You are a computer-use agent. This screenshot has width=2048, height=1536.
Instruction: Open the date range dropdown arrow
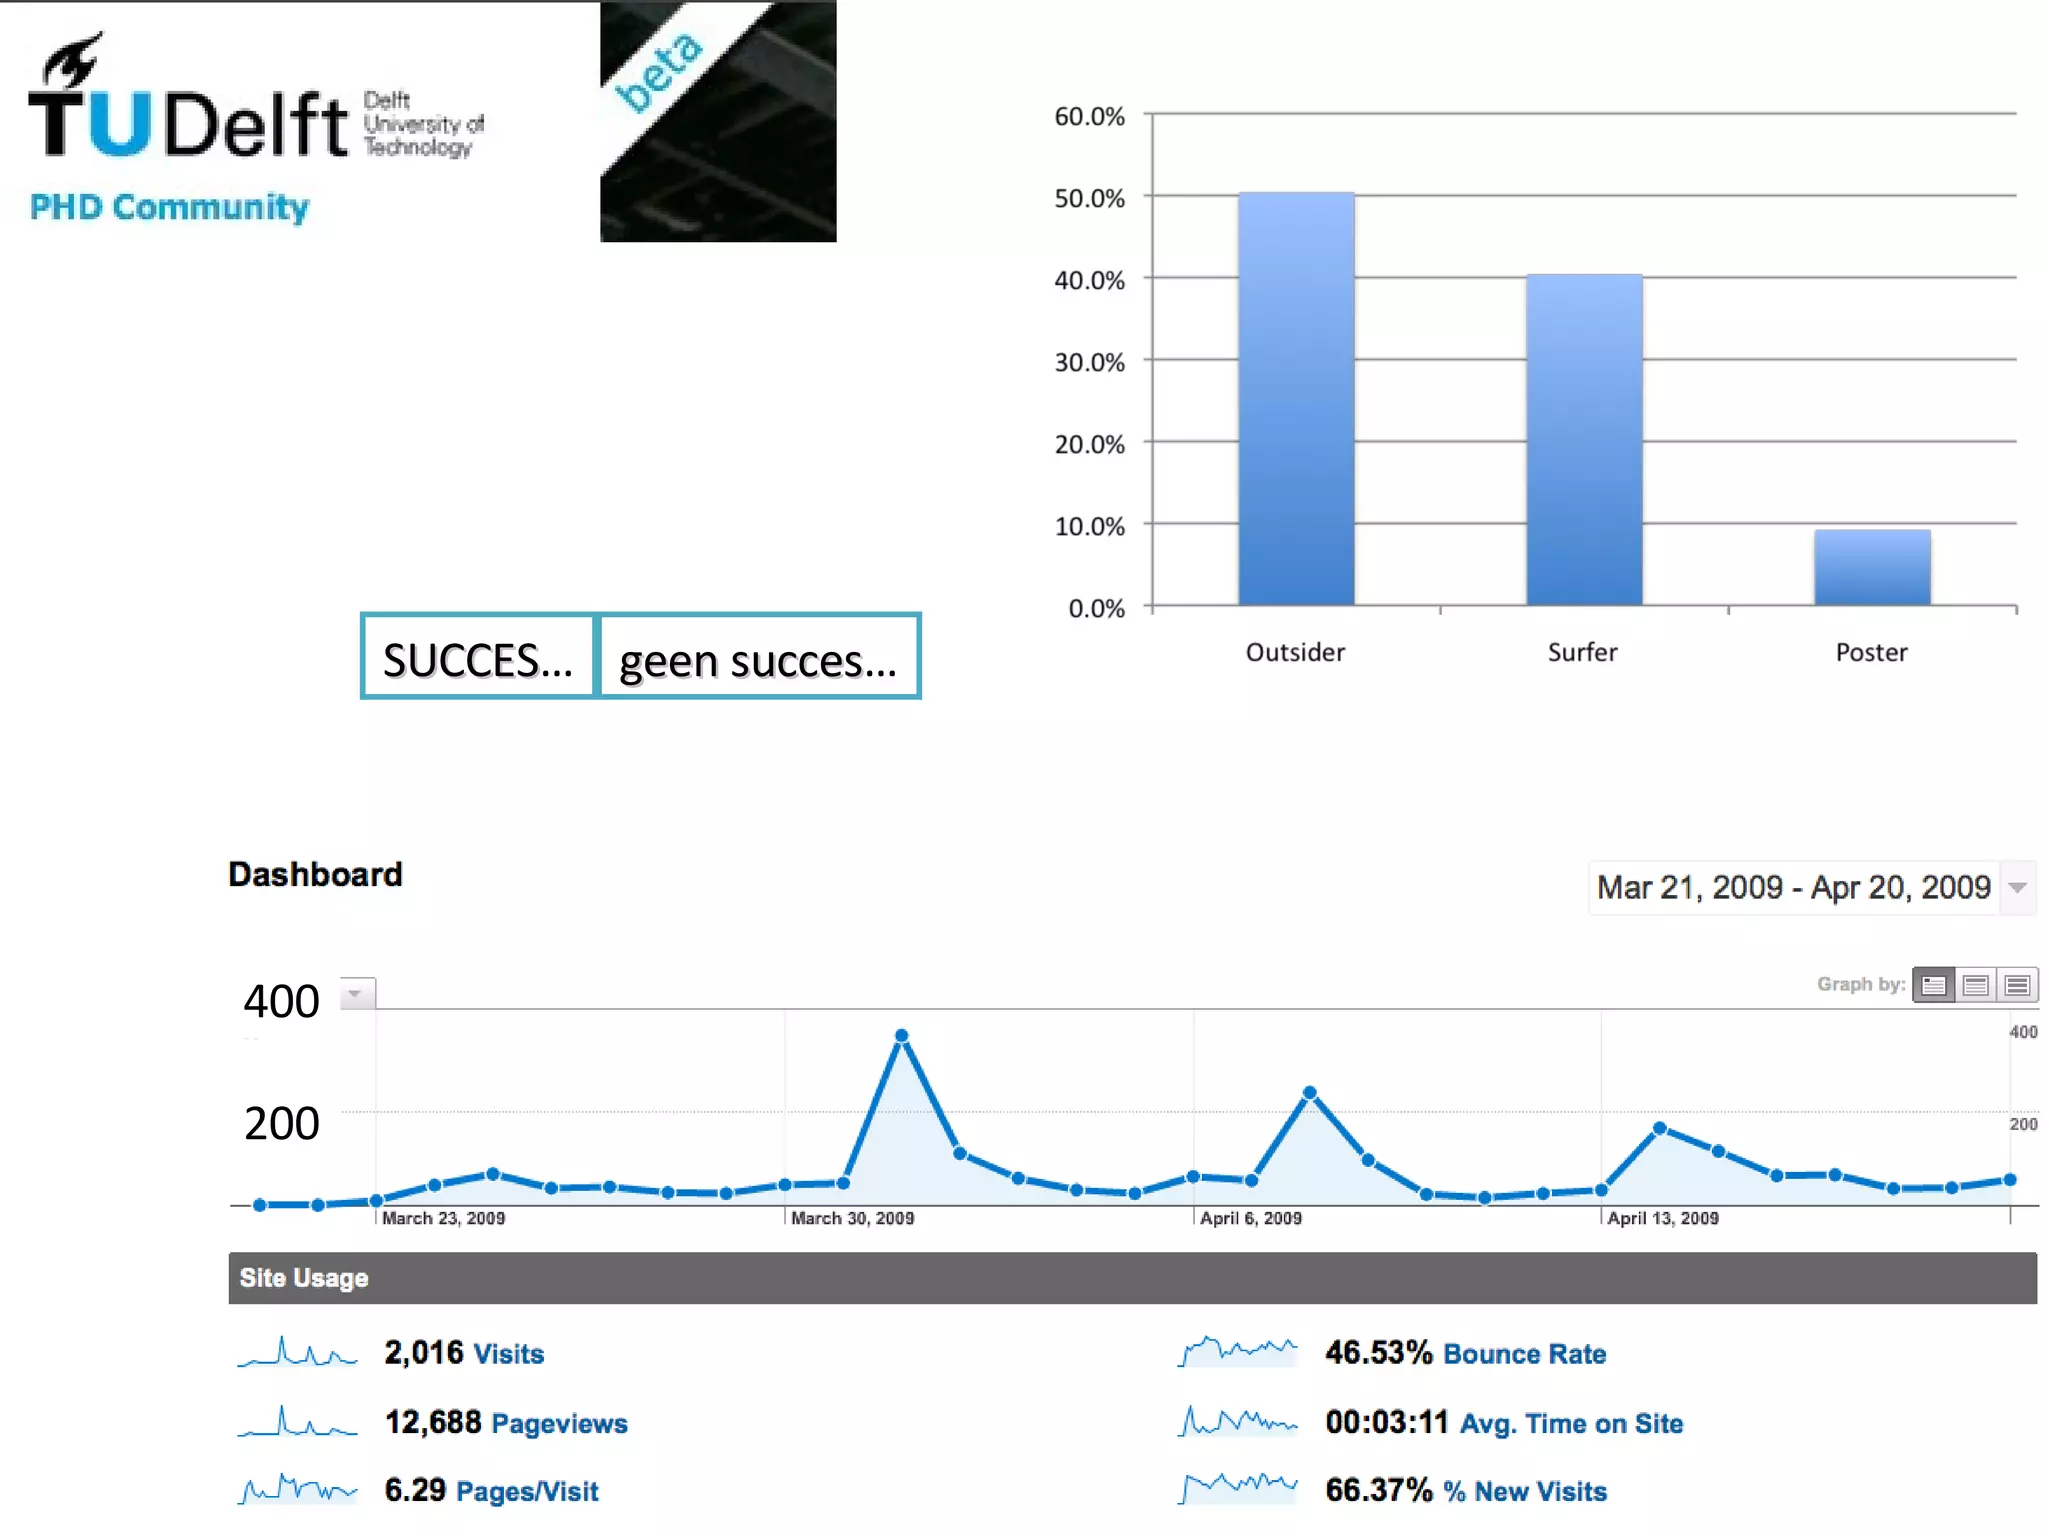click(x=2018, y=887)
